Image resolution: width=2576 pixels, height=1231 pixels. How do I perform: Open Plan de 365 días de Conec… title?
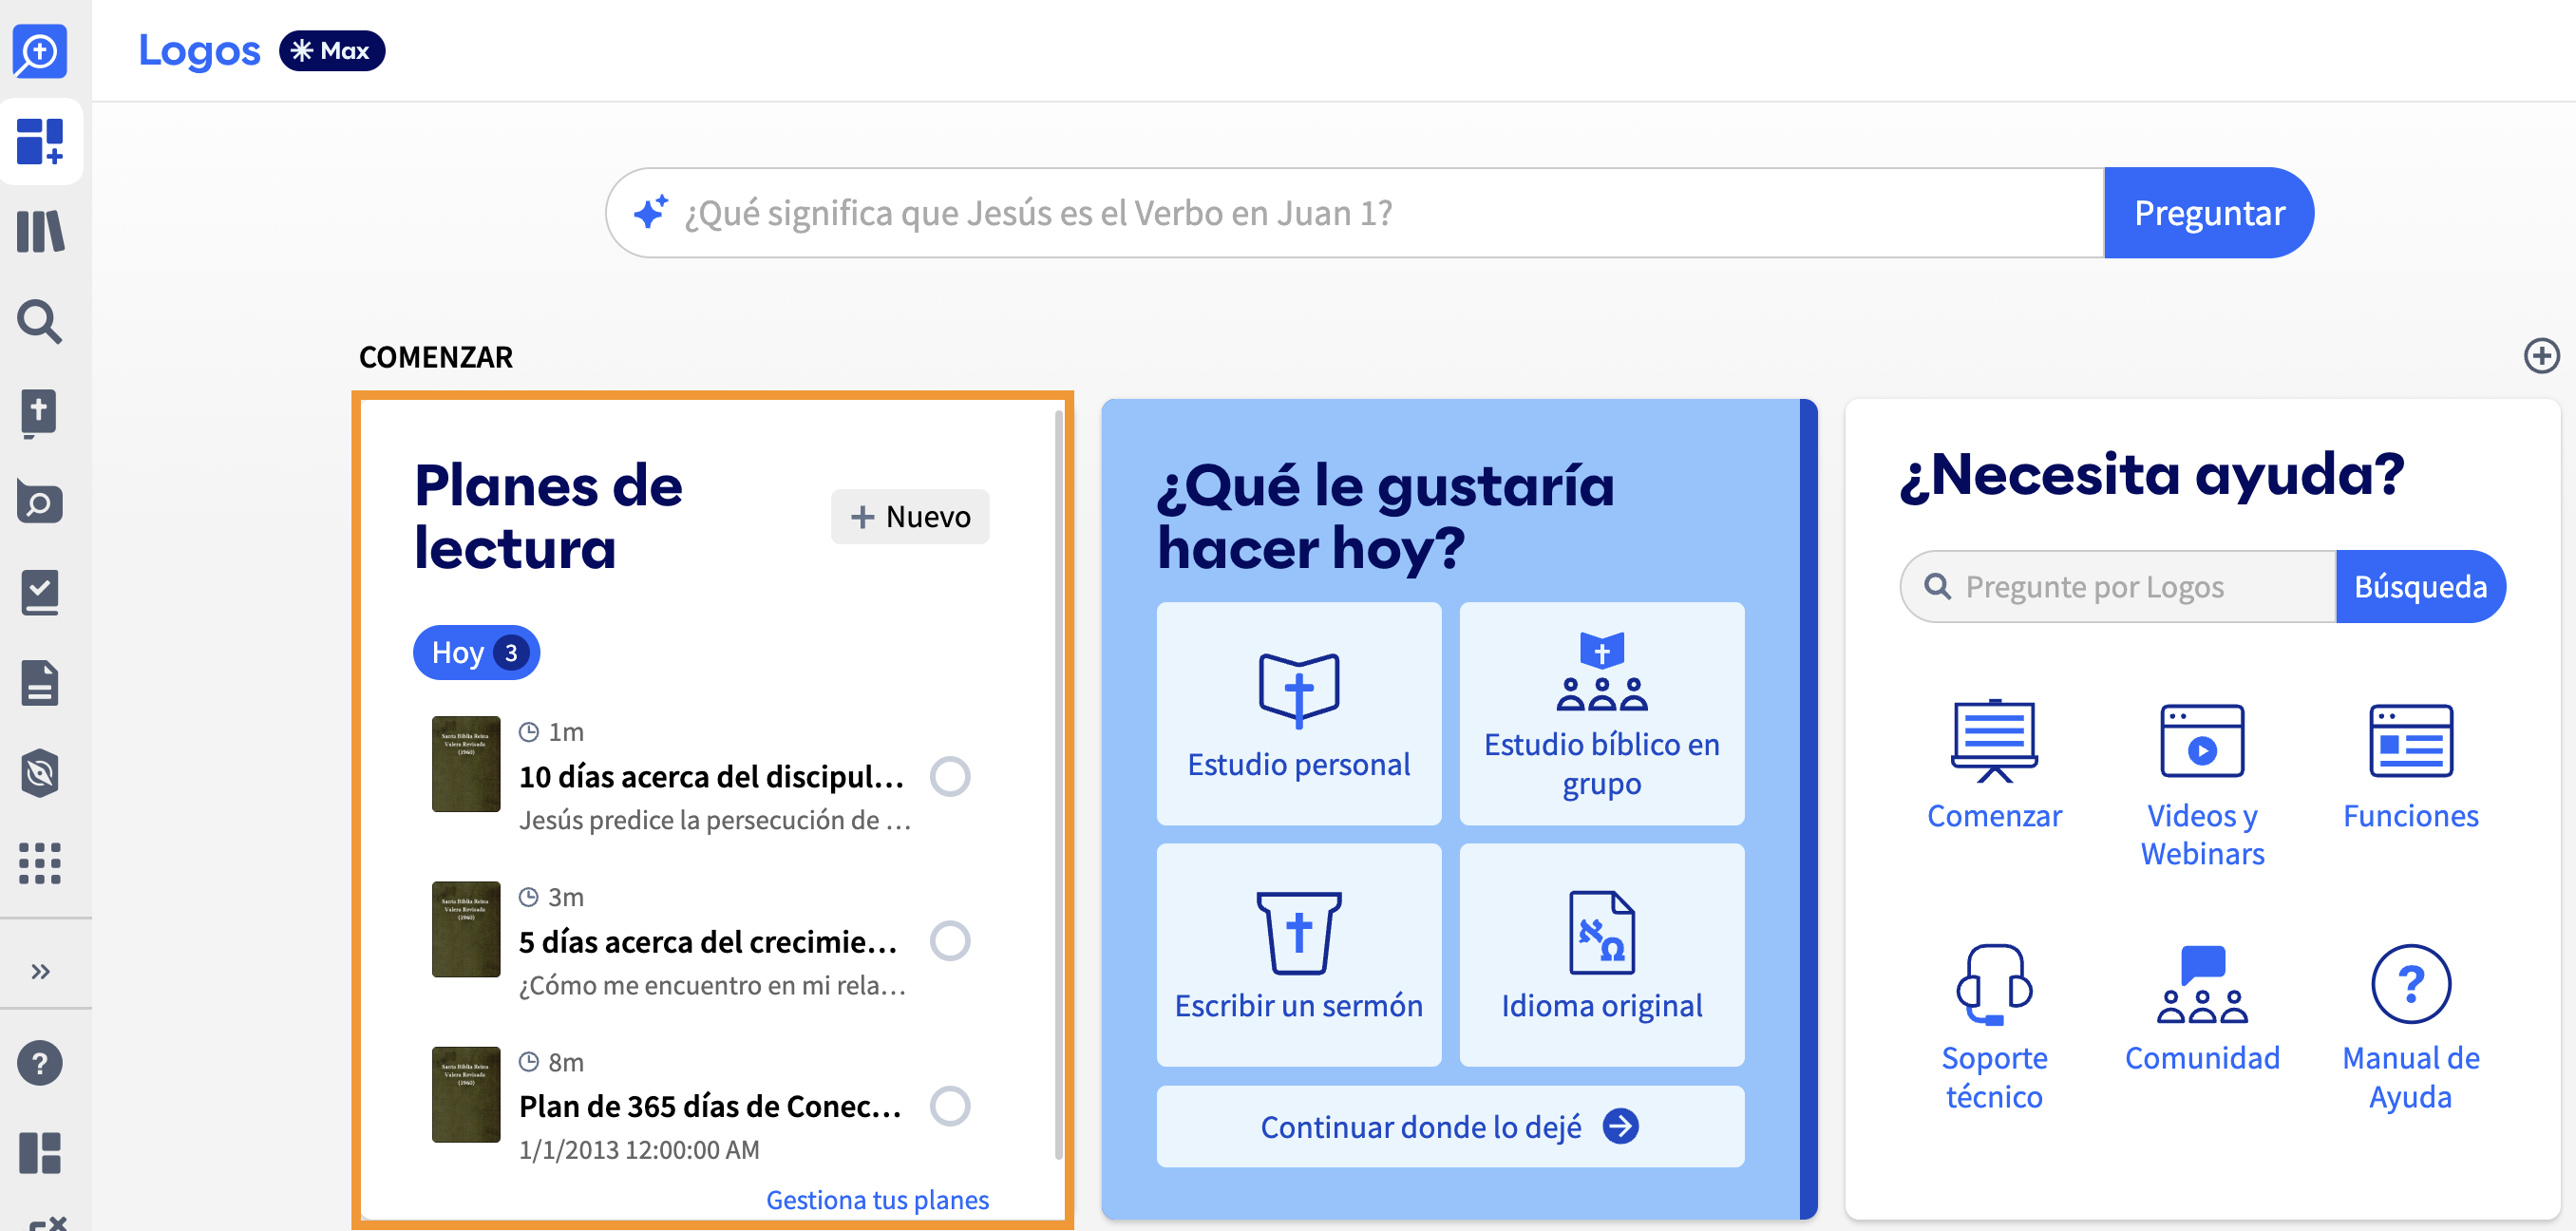pos(710,1106)
